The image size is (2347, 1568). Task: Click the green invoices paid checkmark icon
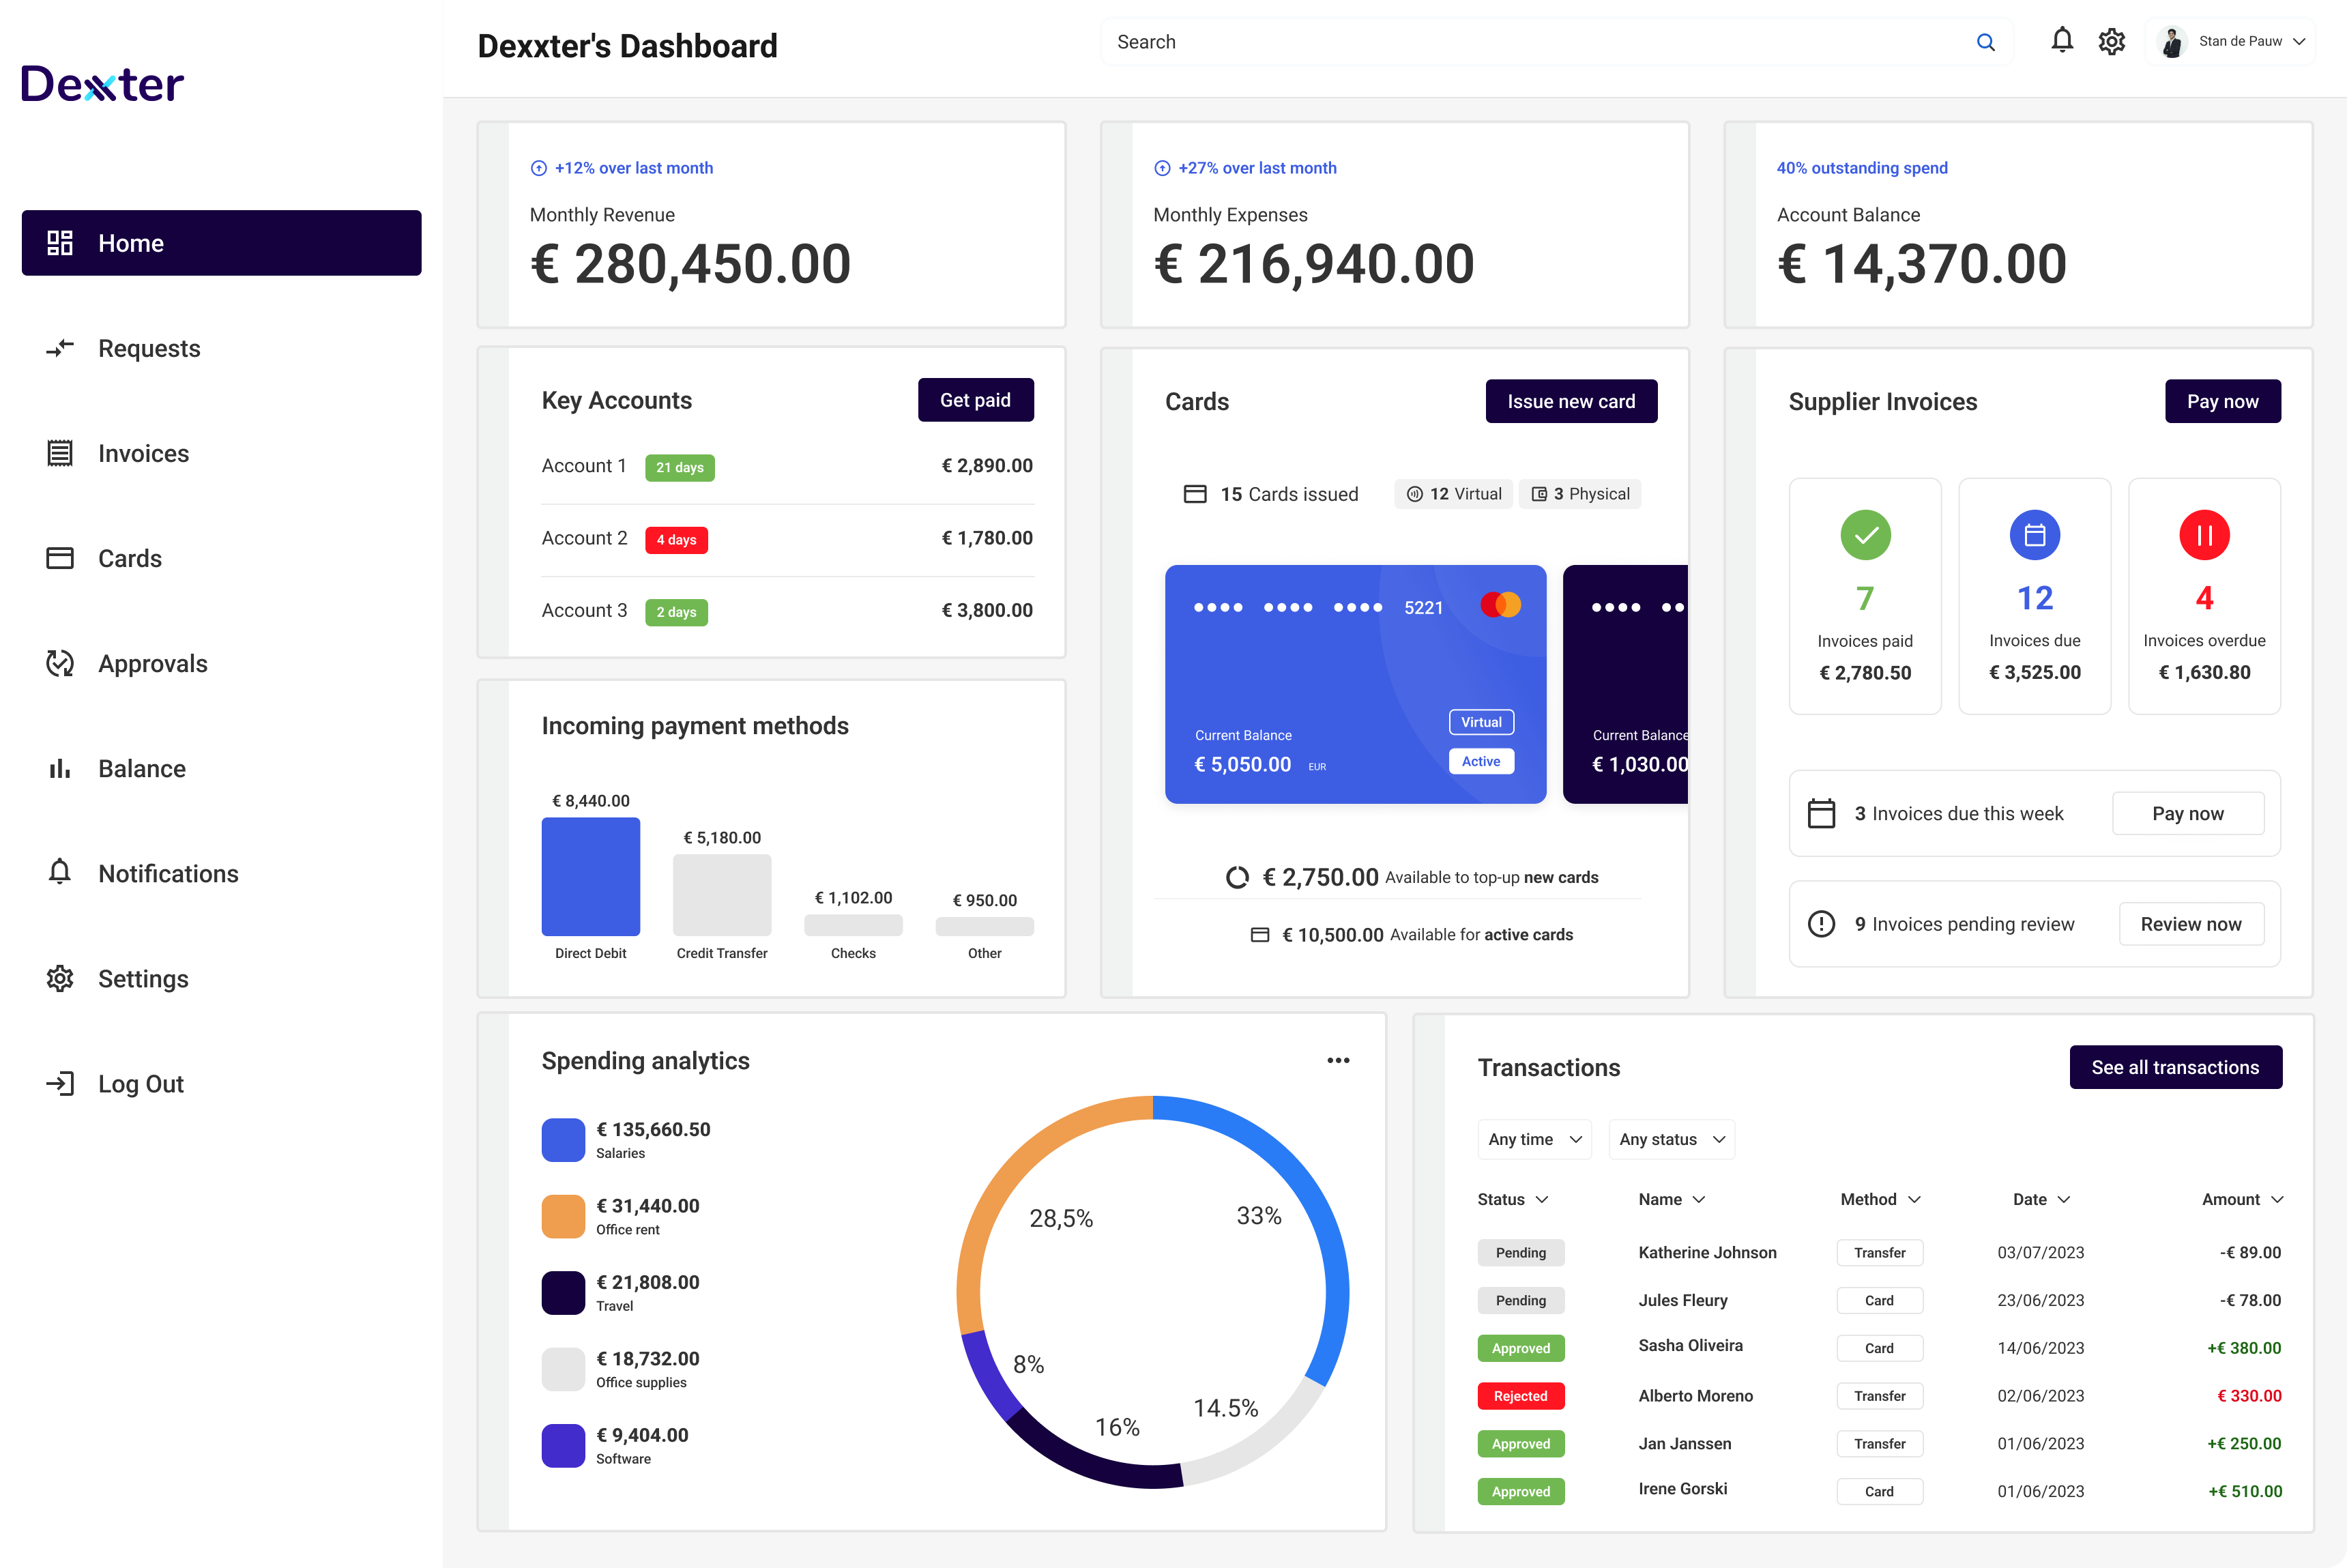(1865, 535)
